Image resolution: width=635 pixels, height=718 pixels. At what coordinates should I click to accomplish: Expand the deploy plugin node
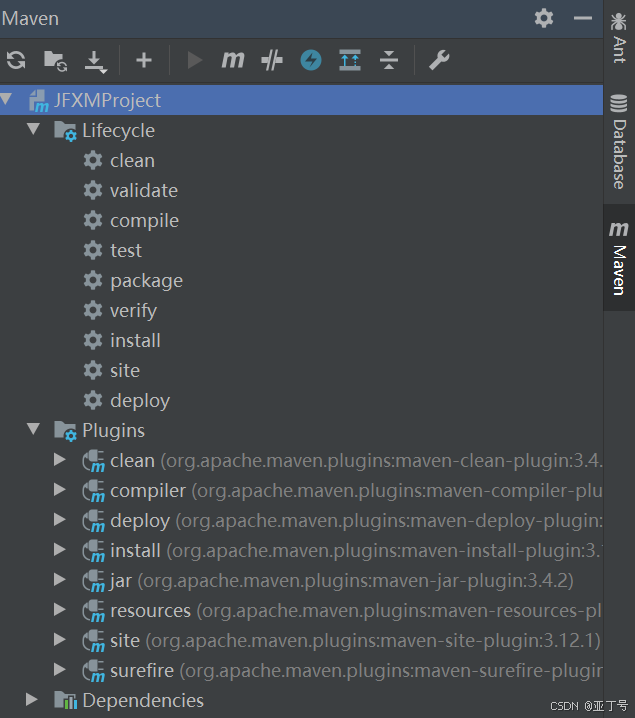(60, 519)
